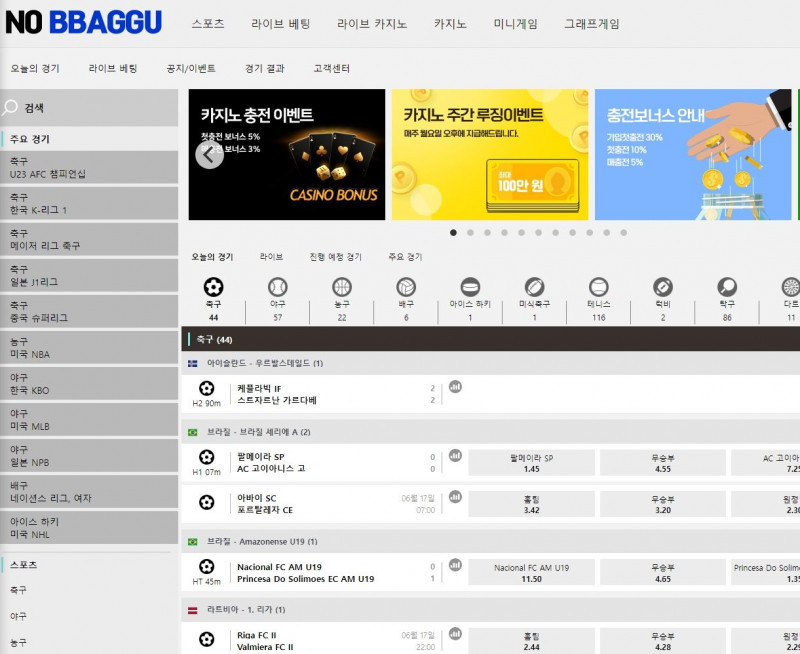
Task: Switch to the 진행 예정 경기 tab
Action: [335, 257]
